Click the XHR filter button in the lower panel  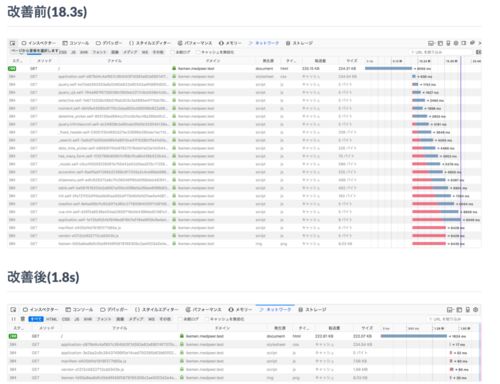88,319
